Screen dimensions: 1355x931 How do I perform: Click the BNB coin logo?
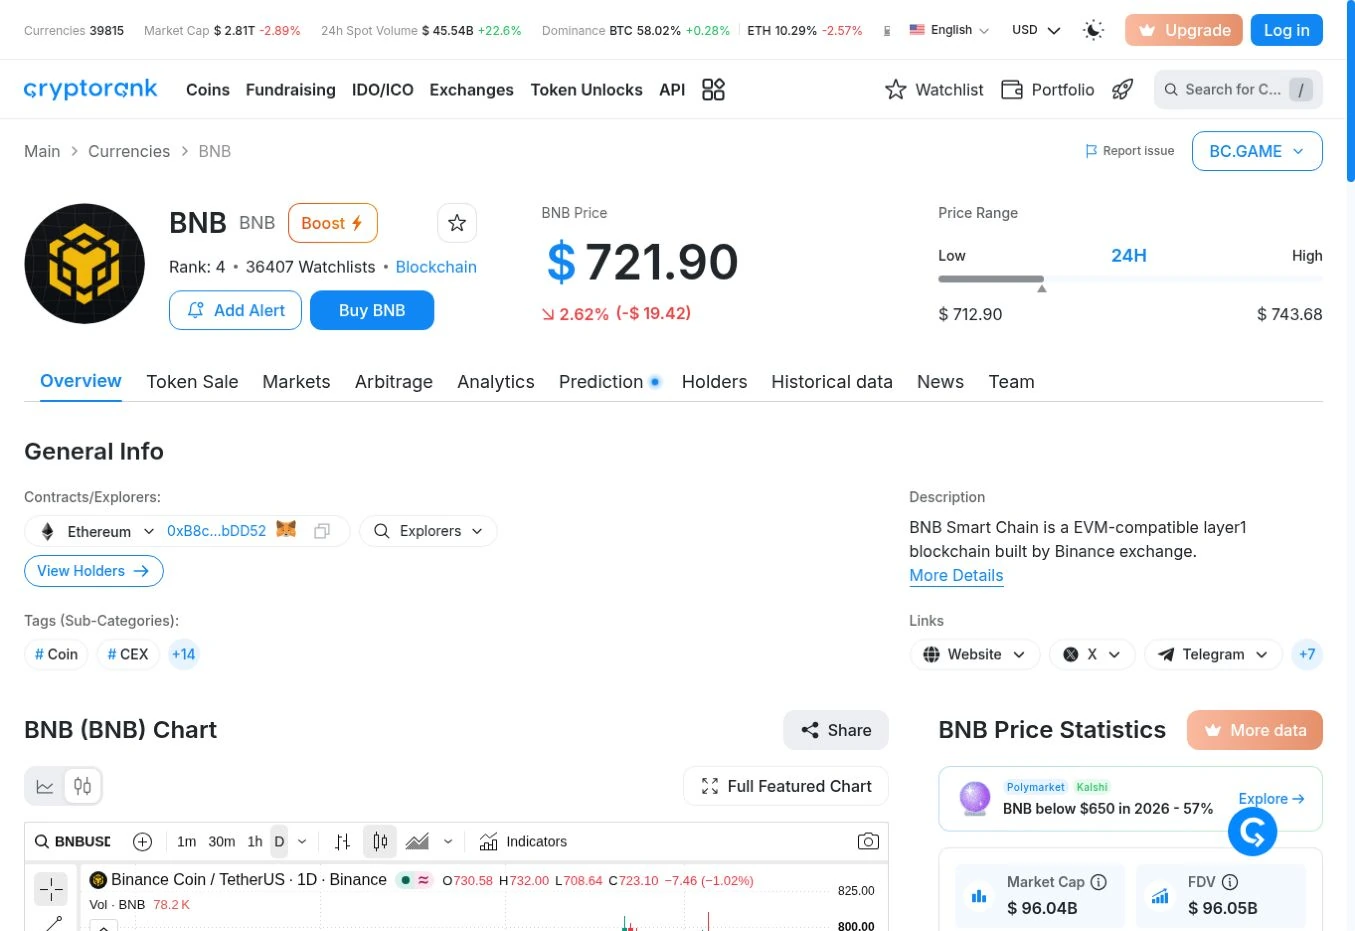(85, 264)
